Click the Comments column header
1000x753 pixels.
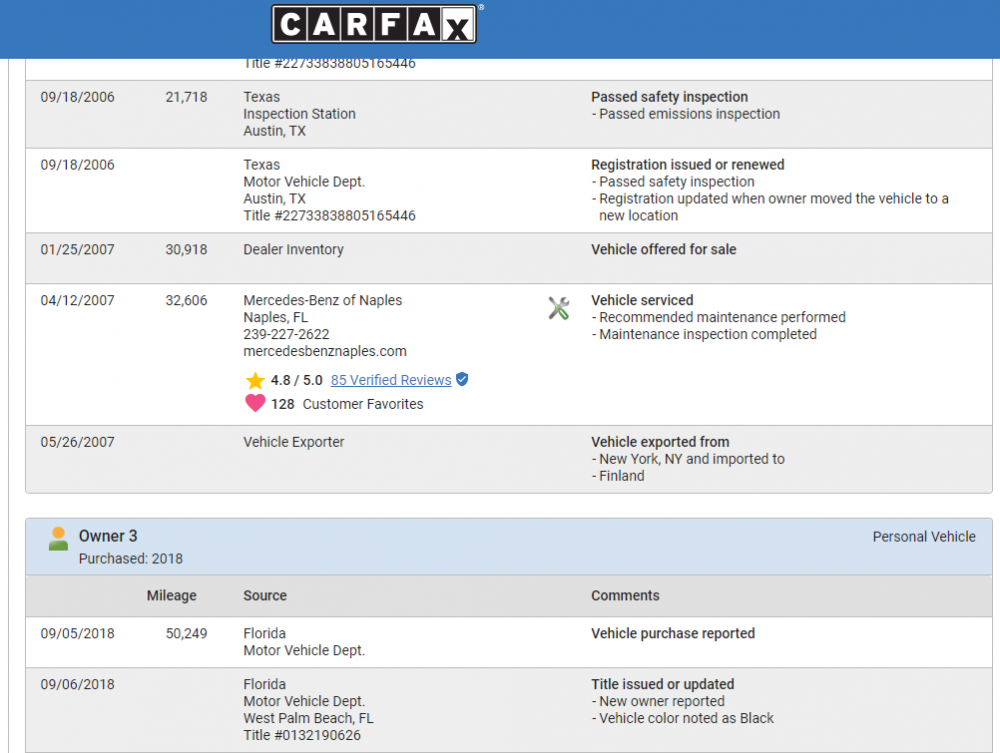[x=625, y=596]
